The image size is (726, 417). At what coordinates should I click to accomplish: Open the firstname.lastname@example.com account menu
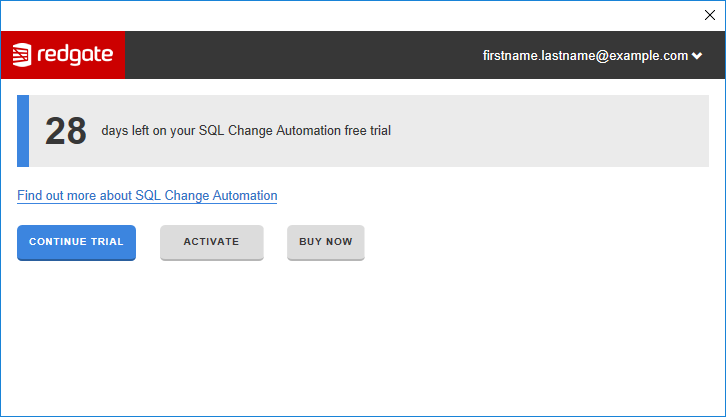point(585,56)
